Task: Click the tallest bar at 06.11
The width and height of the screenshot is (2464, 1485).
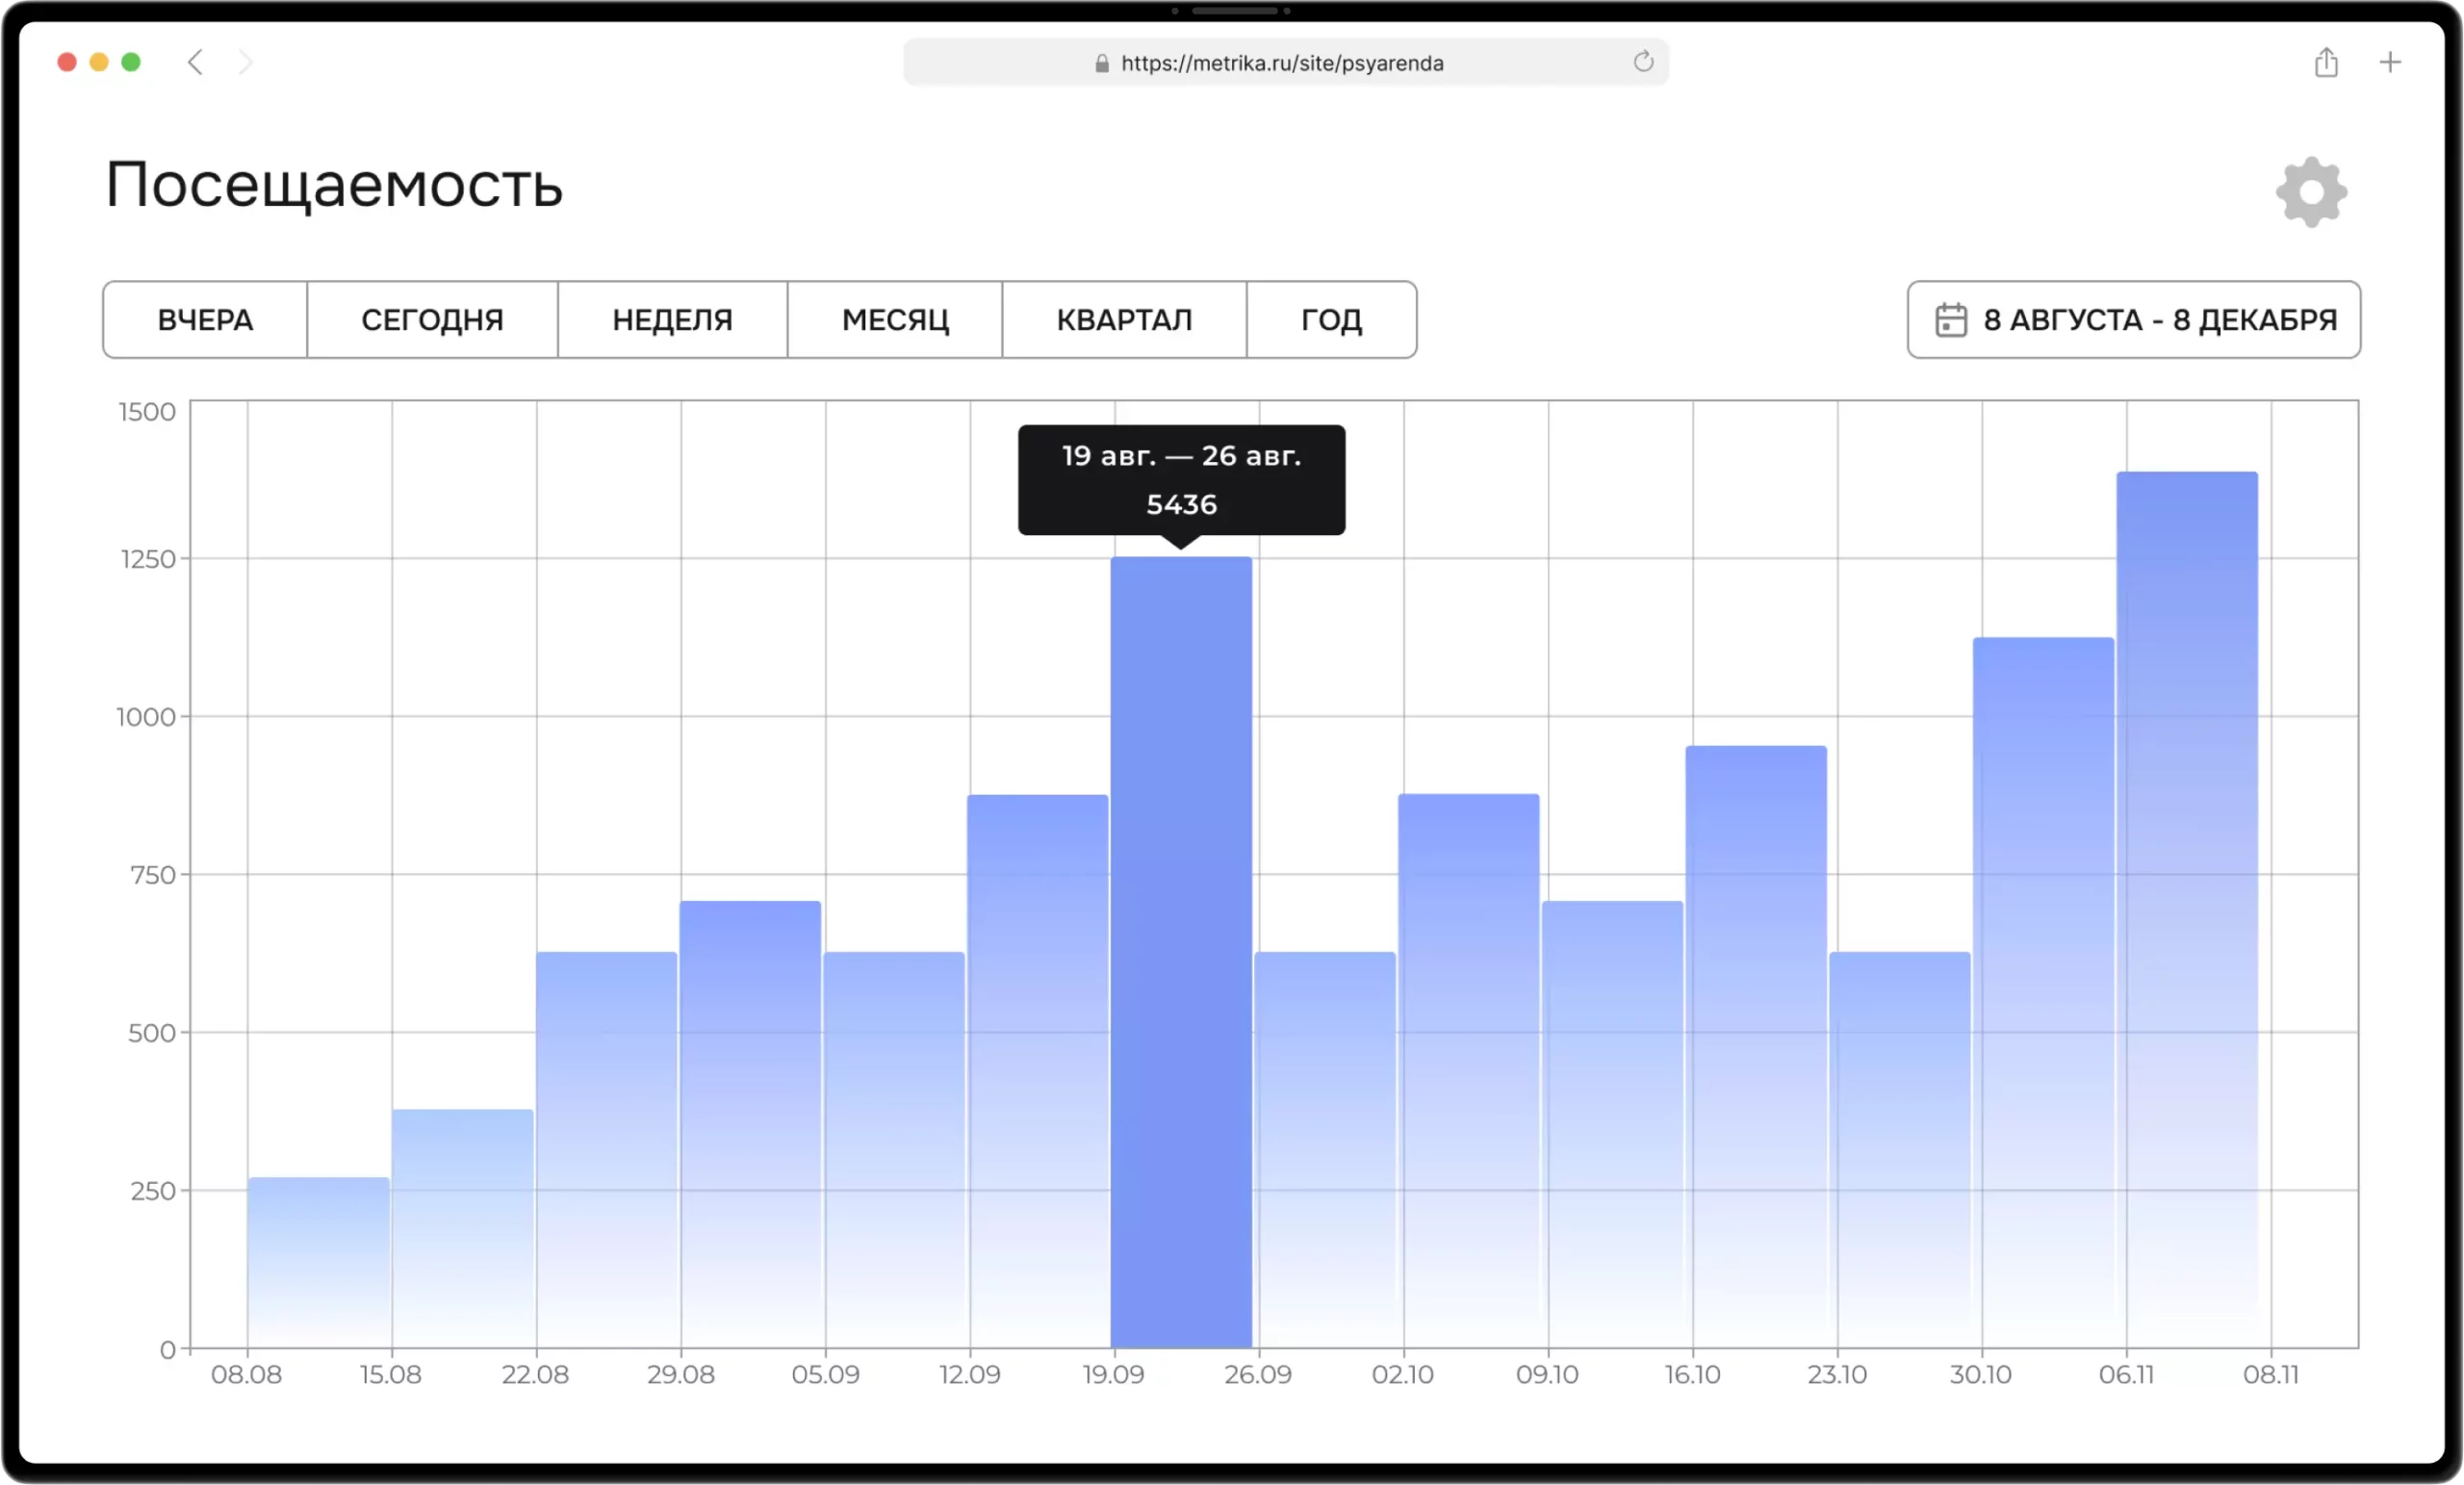Action: (2187, 910)
